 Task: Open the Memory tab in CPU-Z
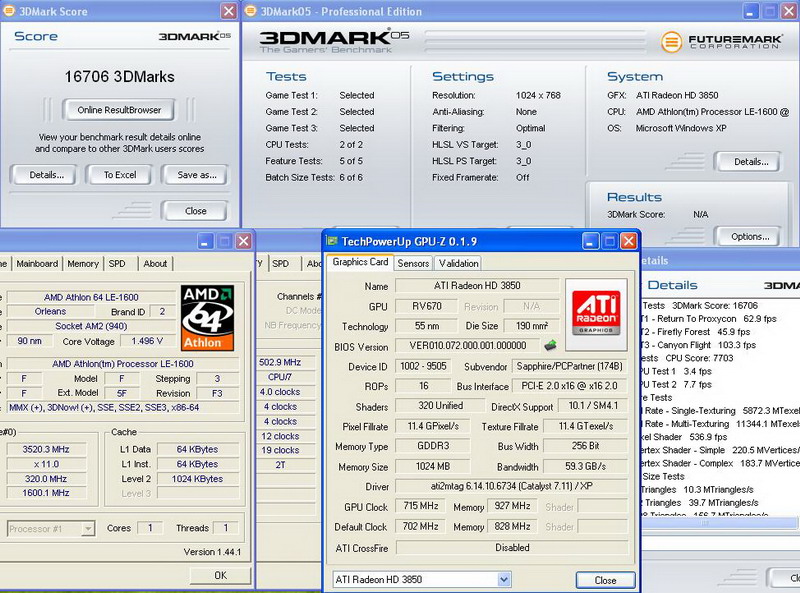(83, 264)
